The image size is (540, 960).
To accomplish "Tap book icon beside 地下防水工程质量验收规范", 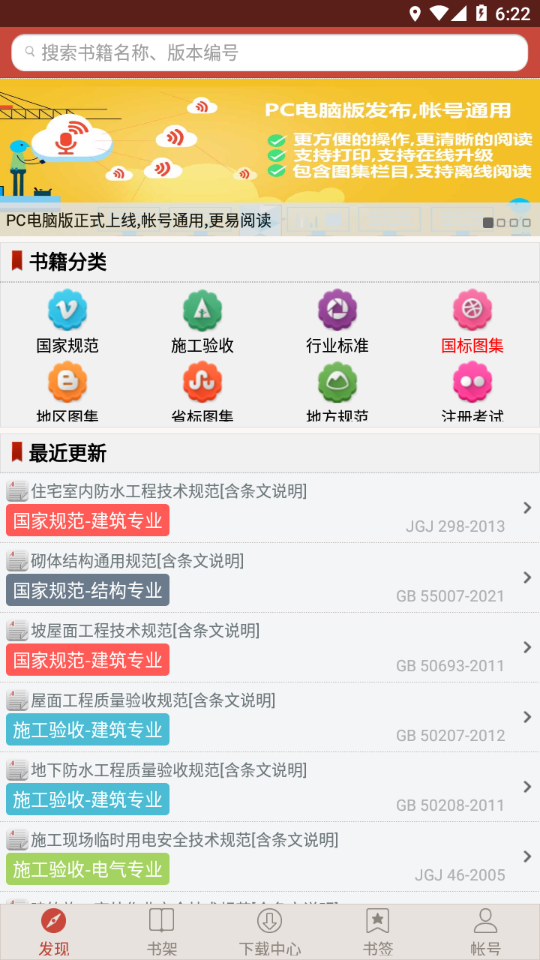I will (x=17, y=770).
